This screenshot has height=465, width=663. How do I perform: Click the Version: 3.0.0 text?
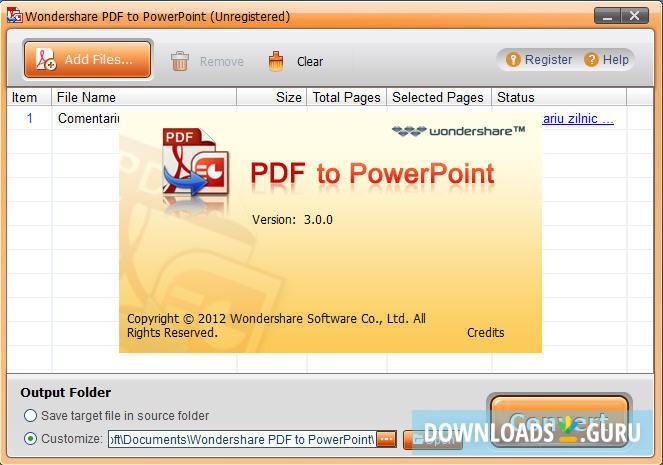tap(292, 220)
